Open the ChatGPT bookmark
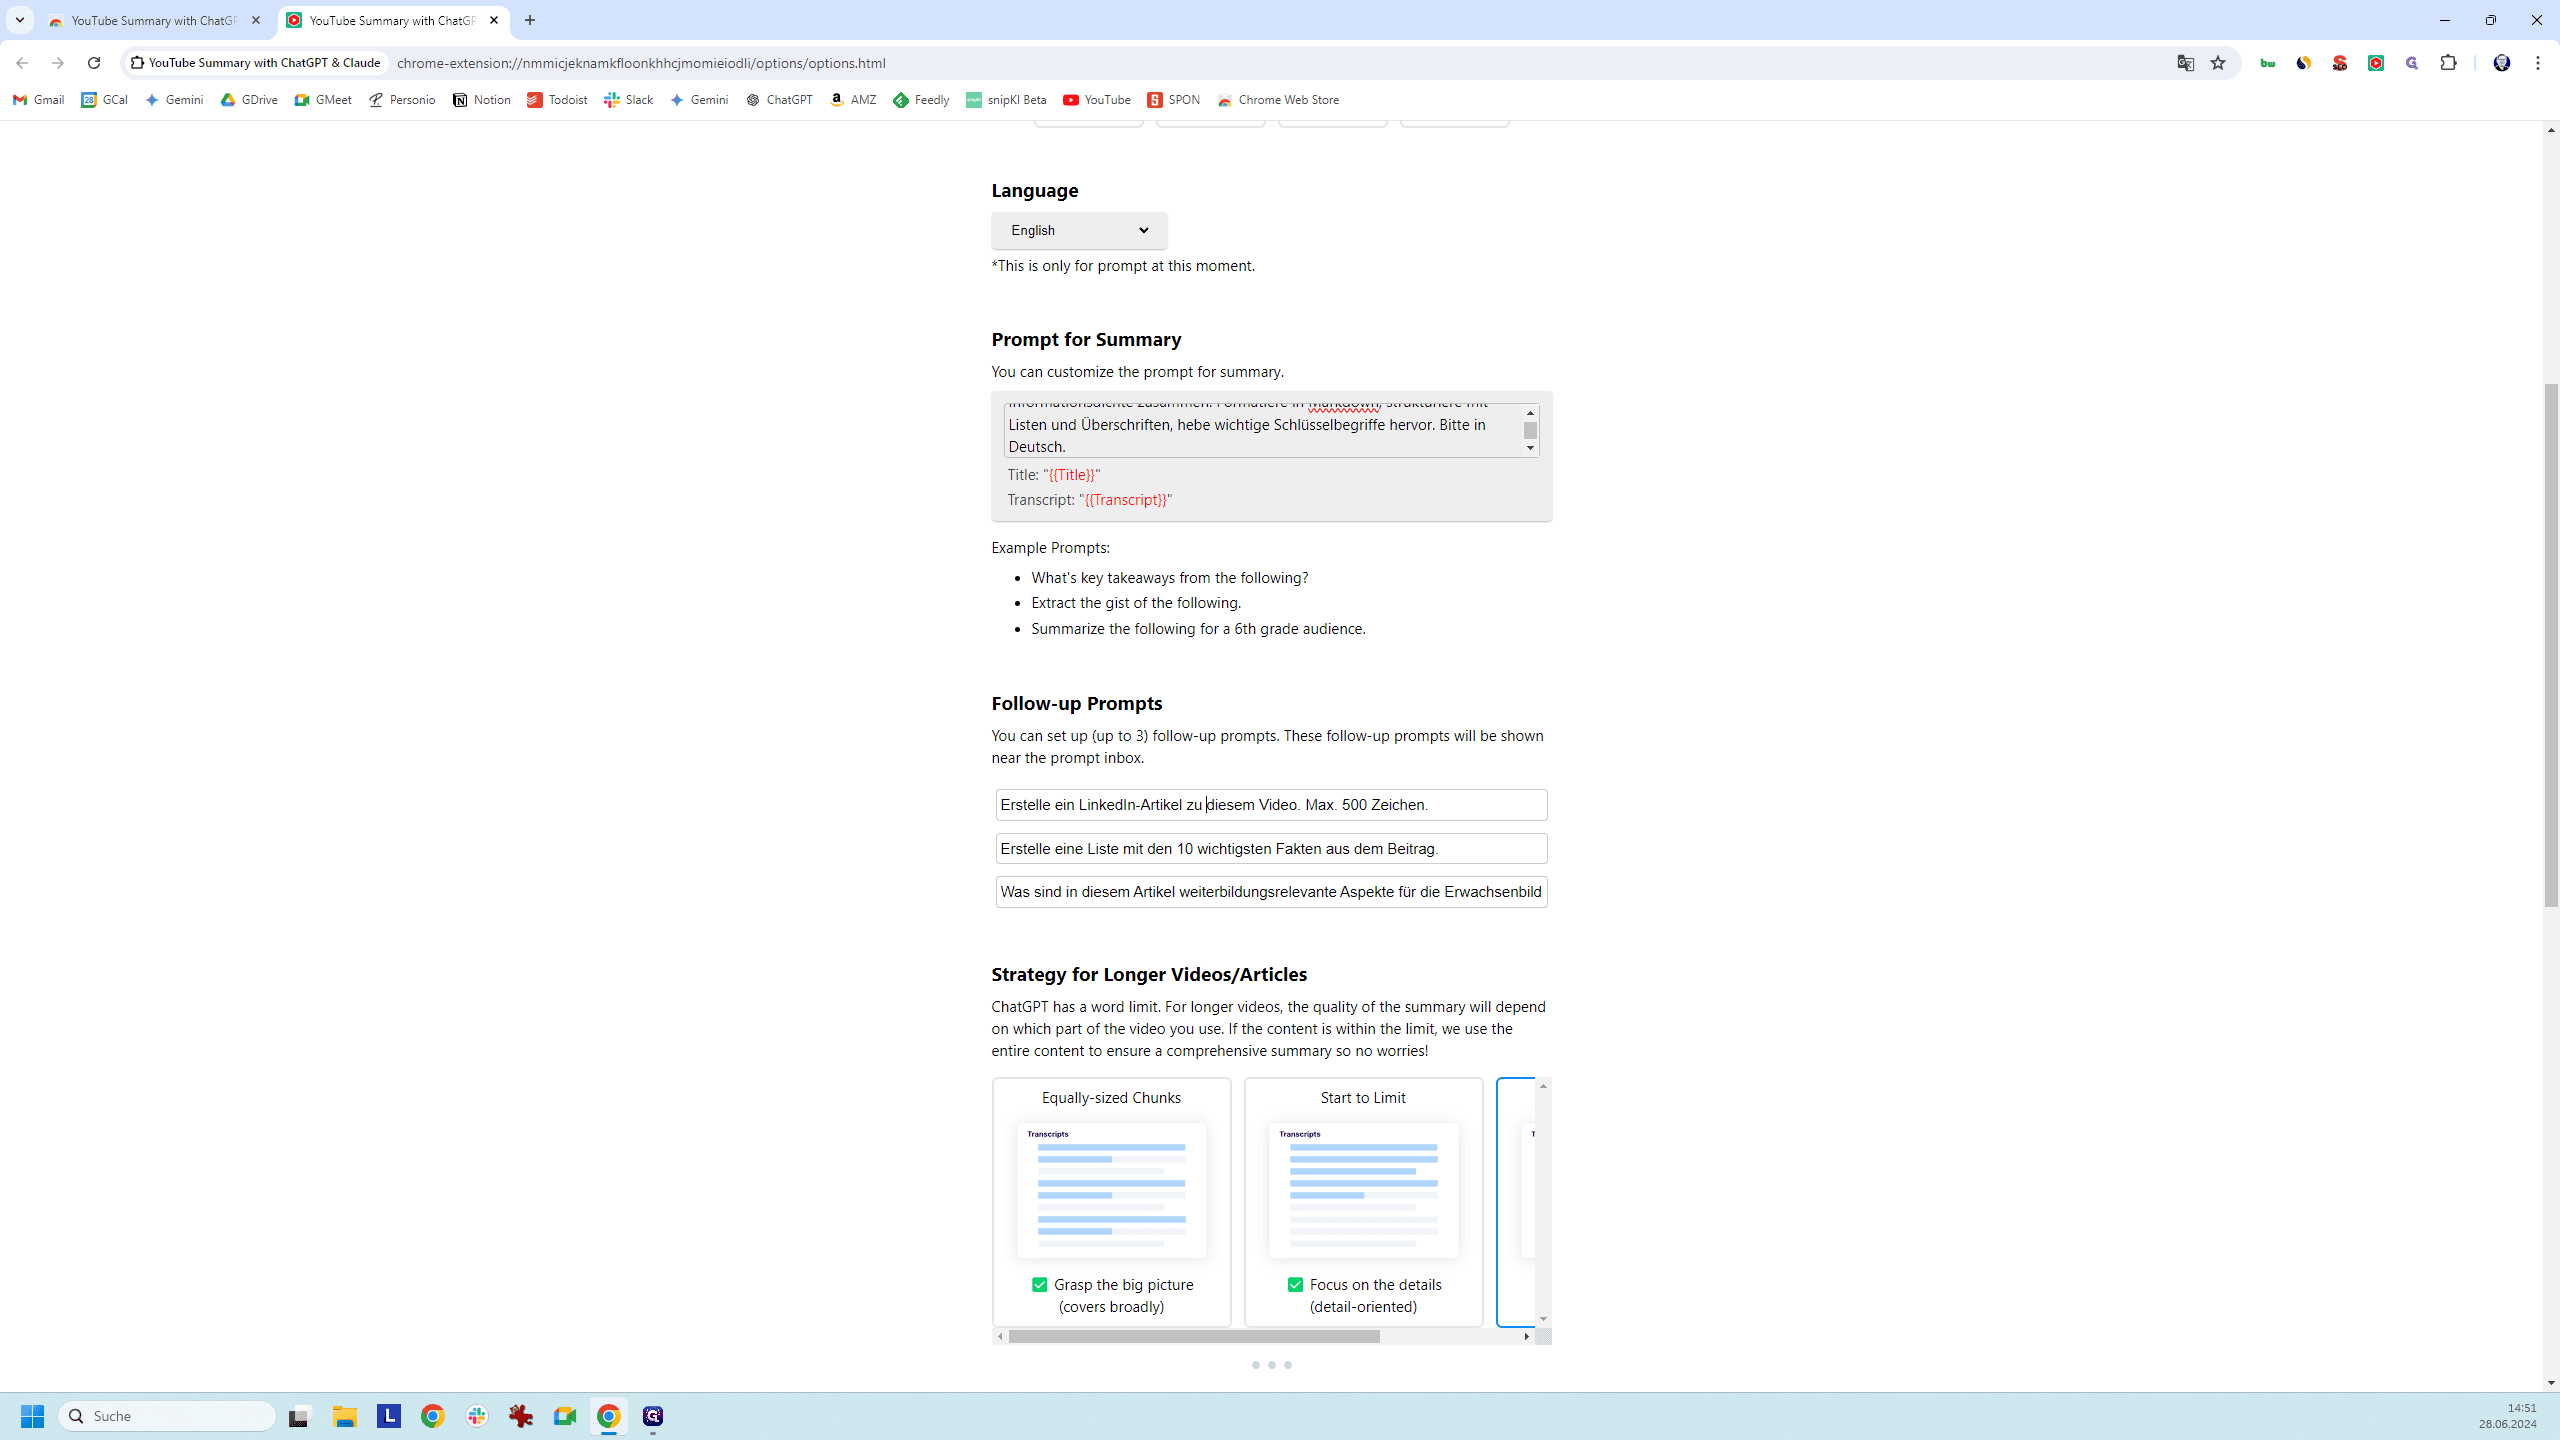The height and width of the screenshot is (1440, 2560). click(779, 100)
